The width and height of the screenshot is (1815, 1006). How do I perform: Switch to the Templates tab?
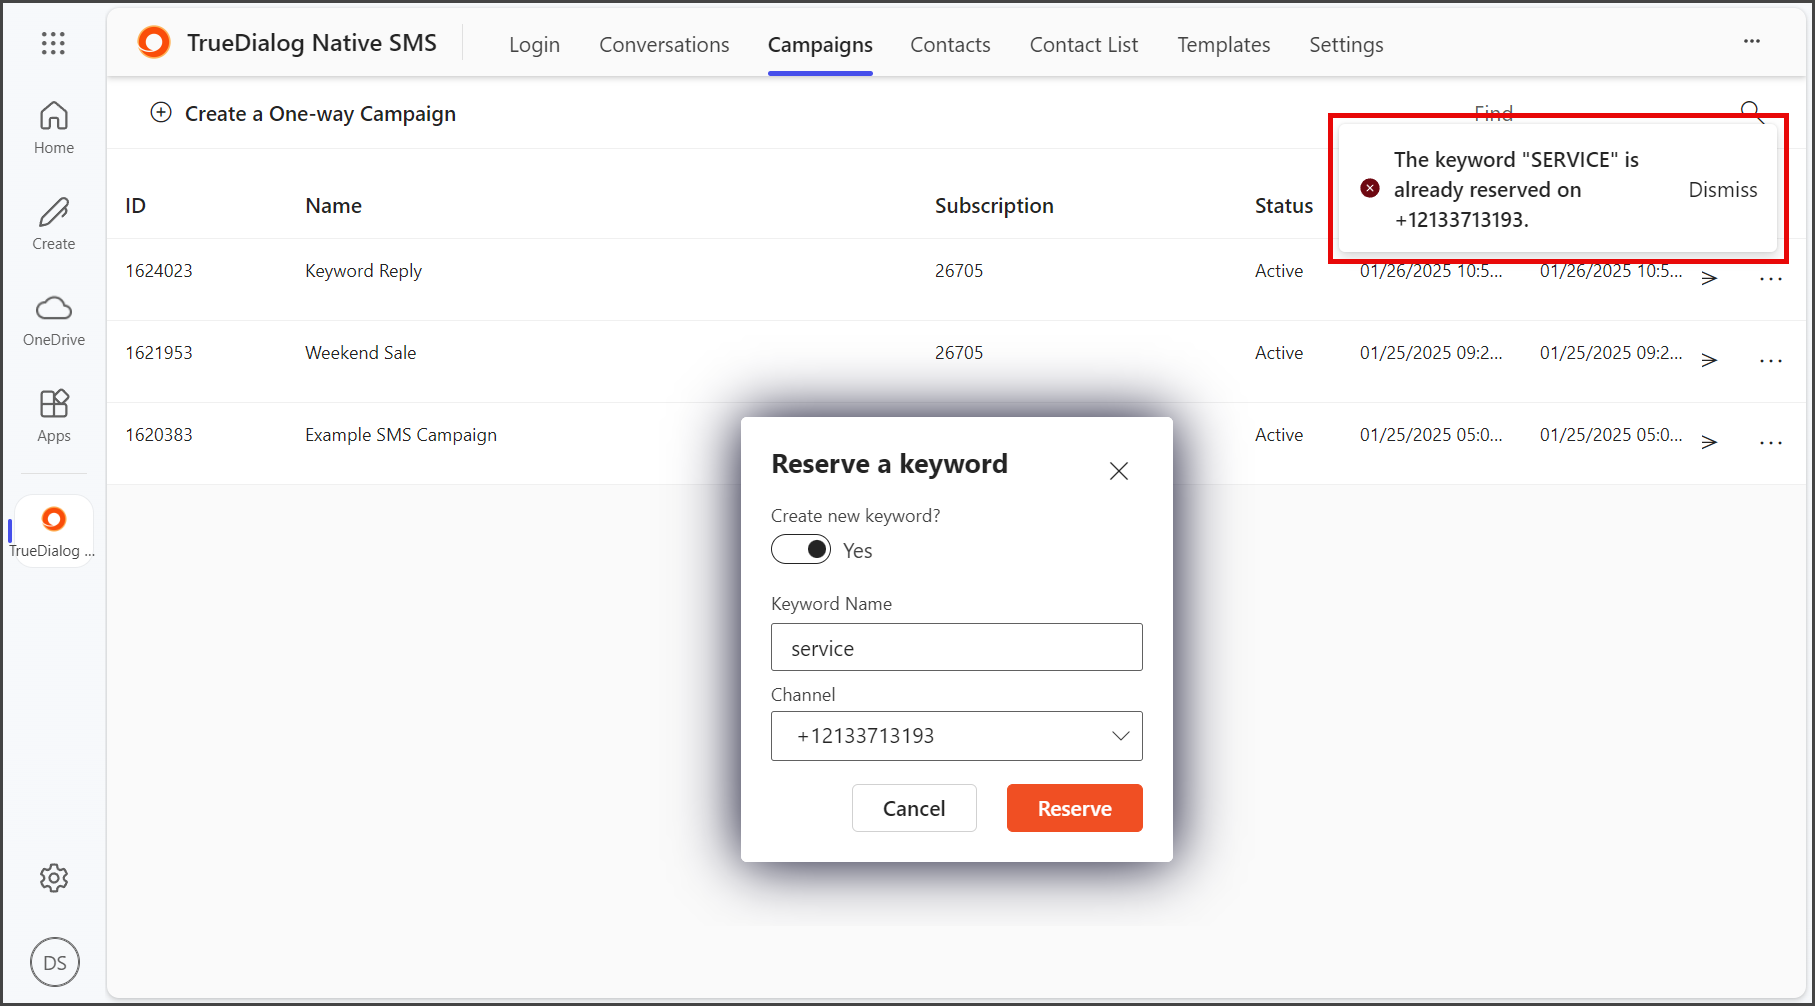pos(1223,45)
